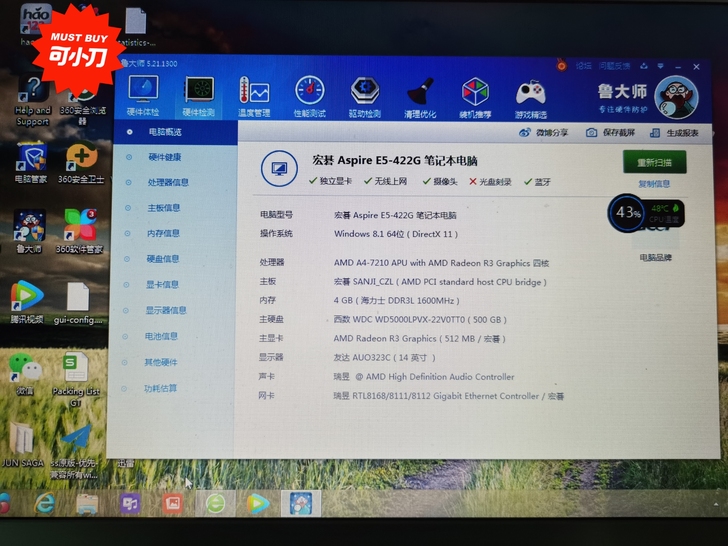This screenshot has width=728, height=546.
Task: Click the 鲁大师 avatar portrait
Action: [x=676, y=98]
